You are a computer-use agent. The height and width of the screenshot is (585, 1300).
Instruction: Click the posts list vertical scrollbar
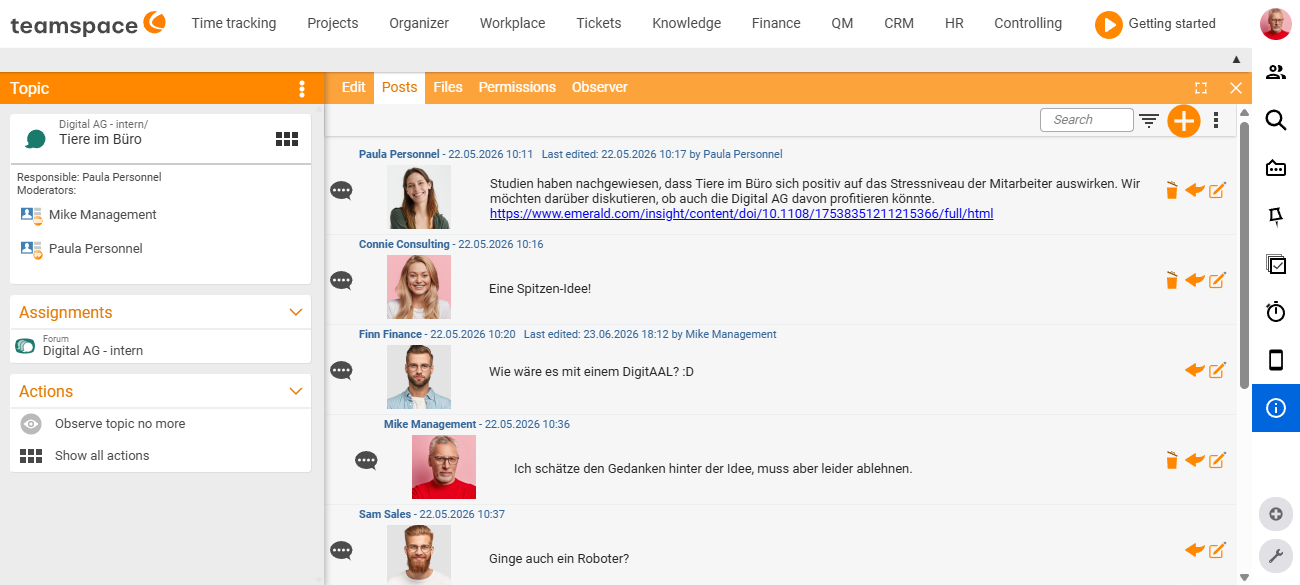(1244, 255)
